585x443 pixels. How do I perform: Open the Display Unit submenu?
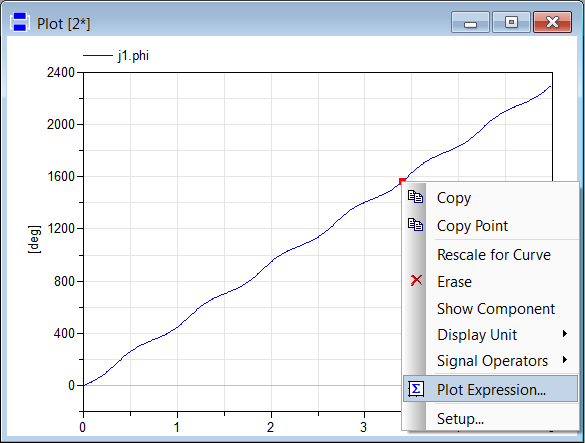tap(490, 335)
